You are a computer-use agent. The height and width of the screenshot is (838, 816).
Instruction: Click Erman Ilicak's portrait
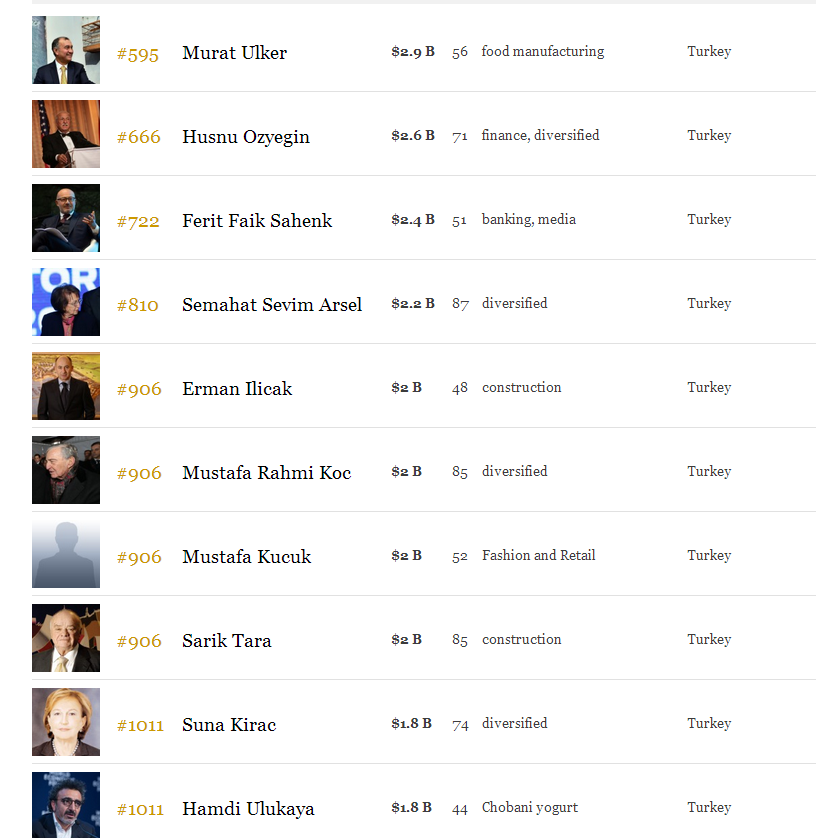click(66, 385)
